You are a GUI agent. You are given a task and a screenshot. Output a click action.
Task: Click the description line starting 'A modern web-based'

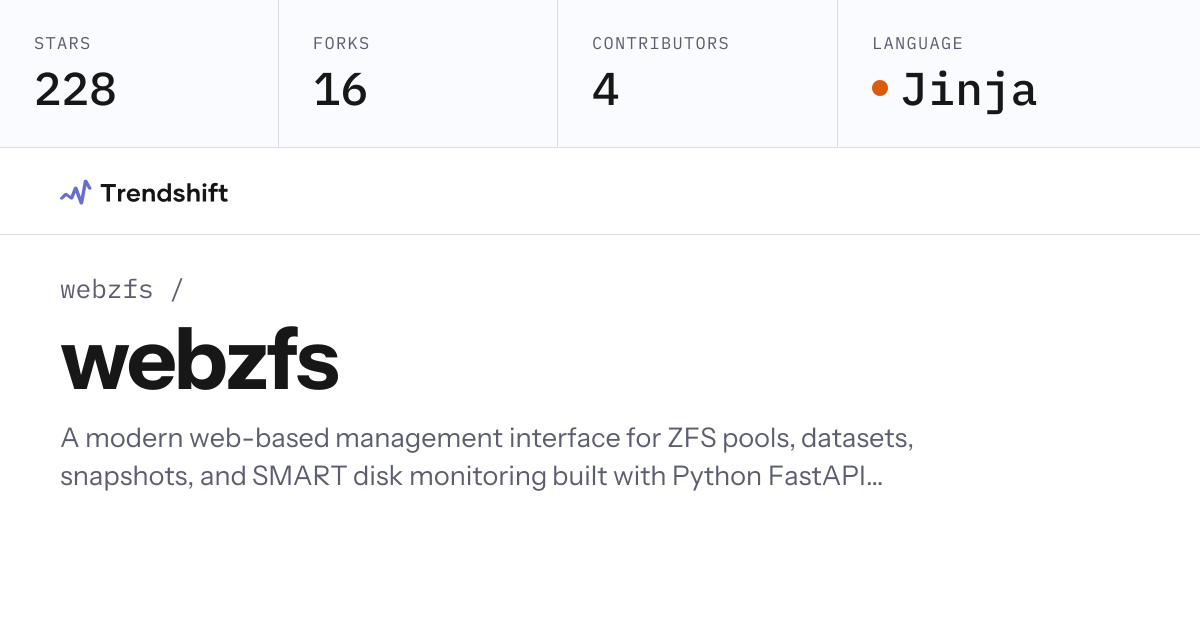click(x=487, y=438)
